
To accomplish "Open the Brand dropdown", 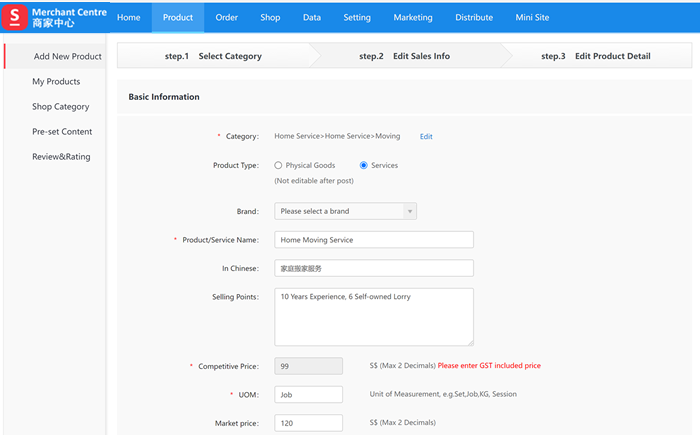I will click(x=346, y=211).
